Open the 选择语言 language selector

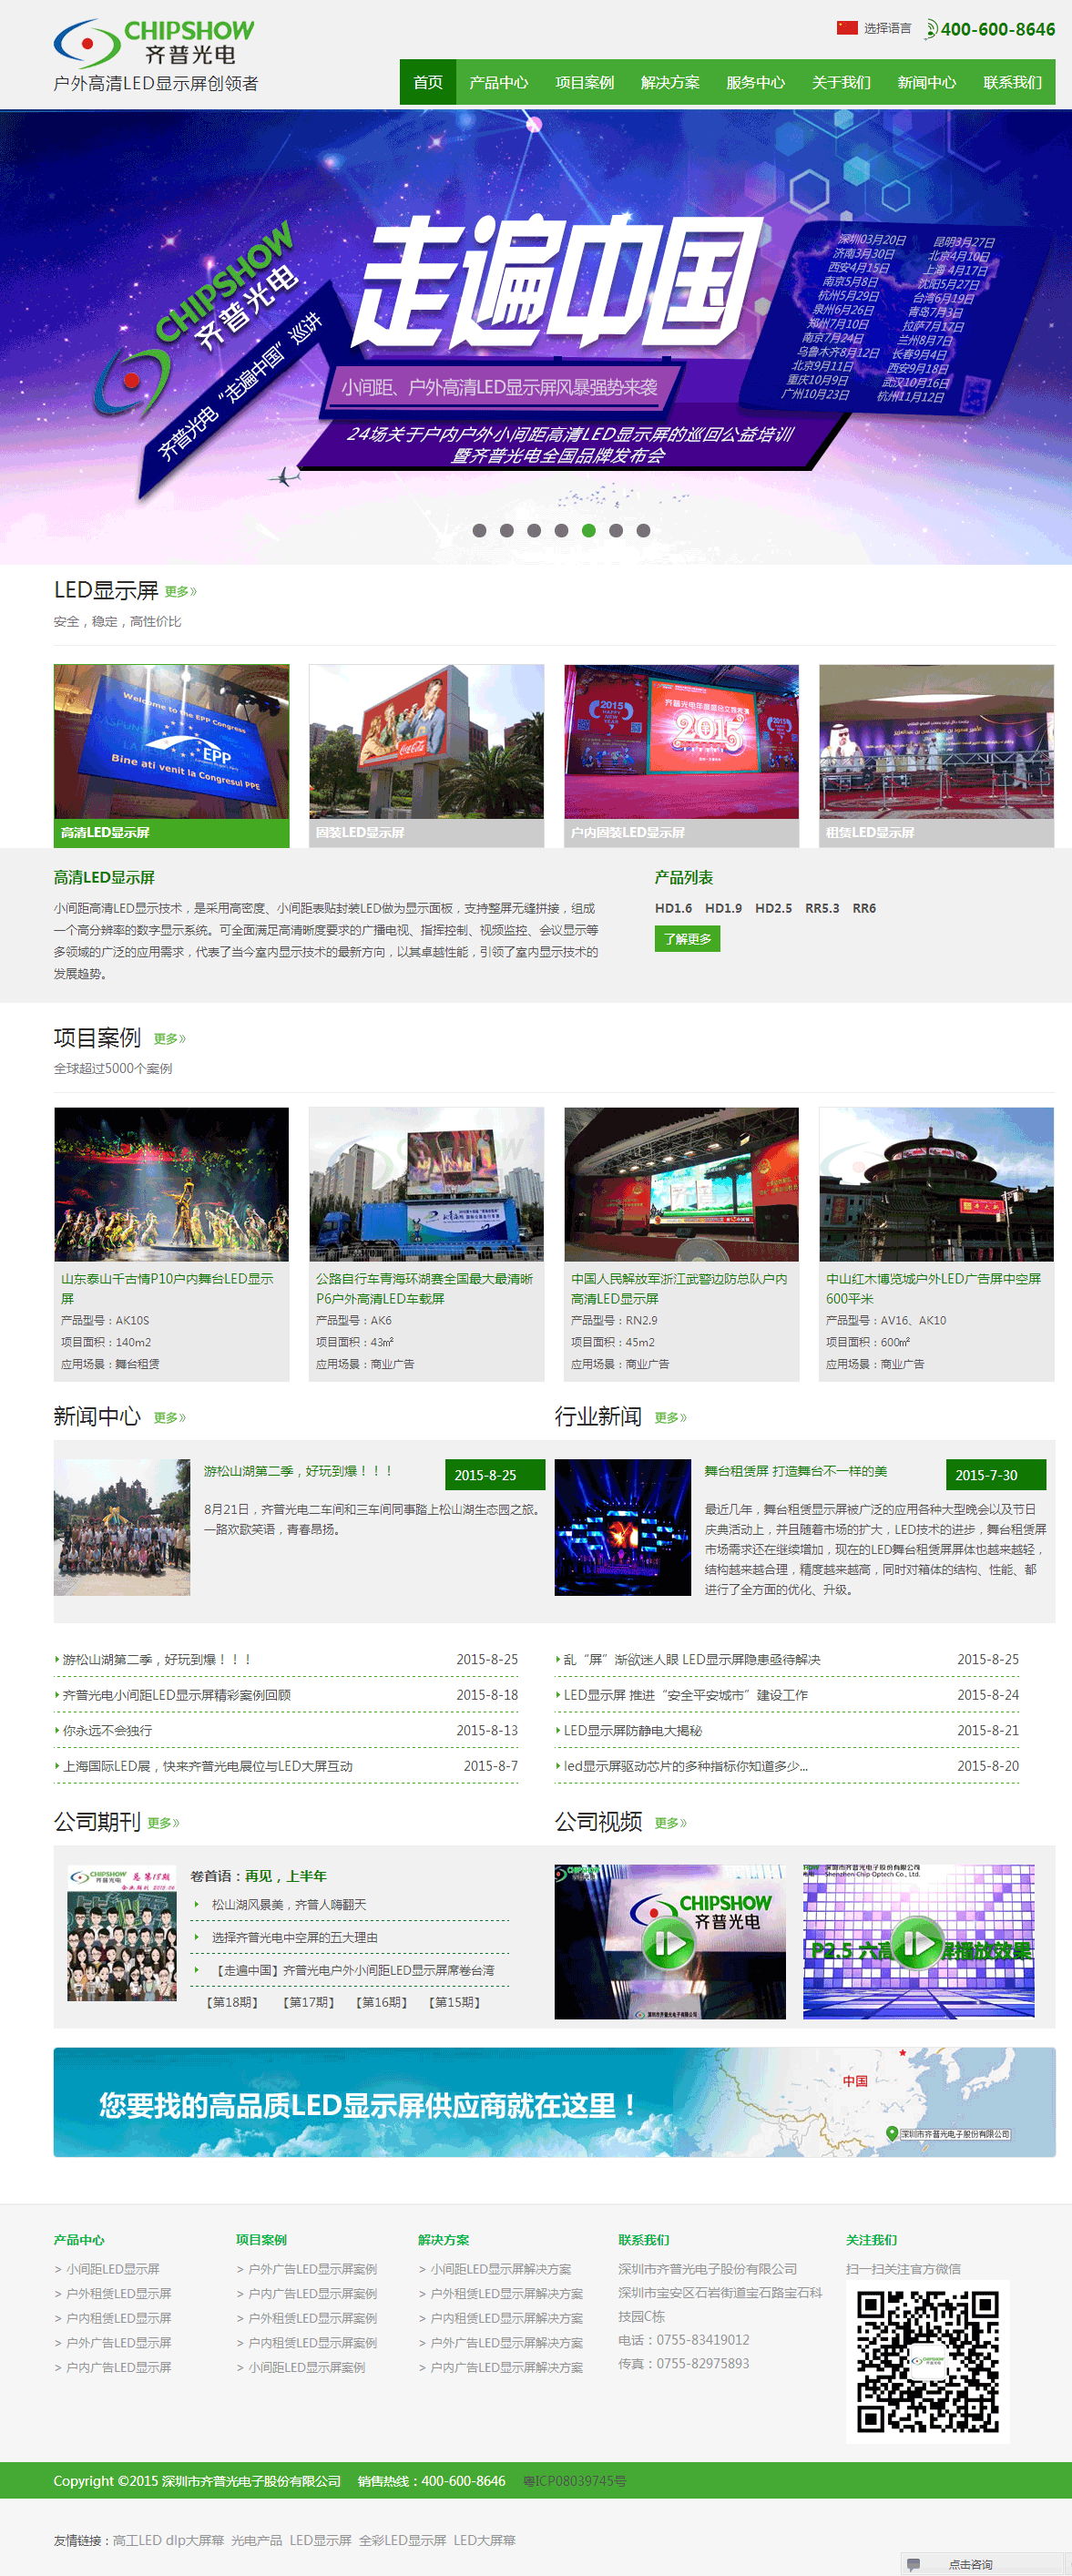point(887,28)
